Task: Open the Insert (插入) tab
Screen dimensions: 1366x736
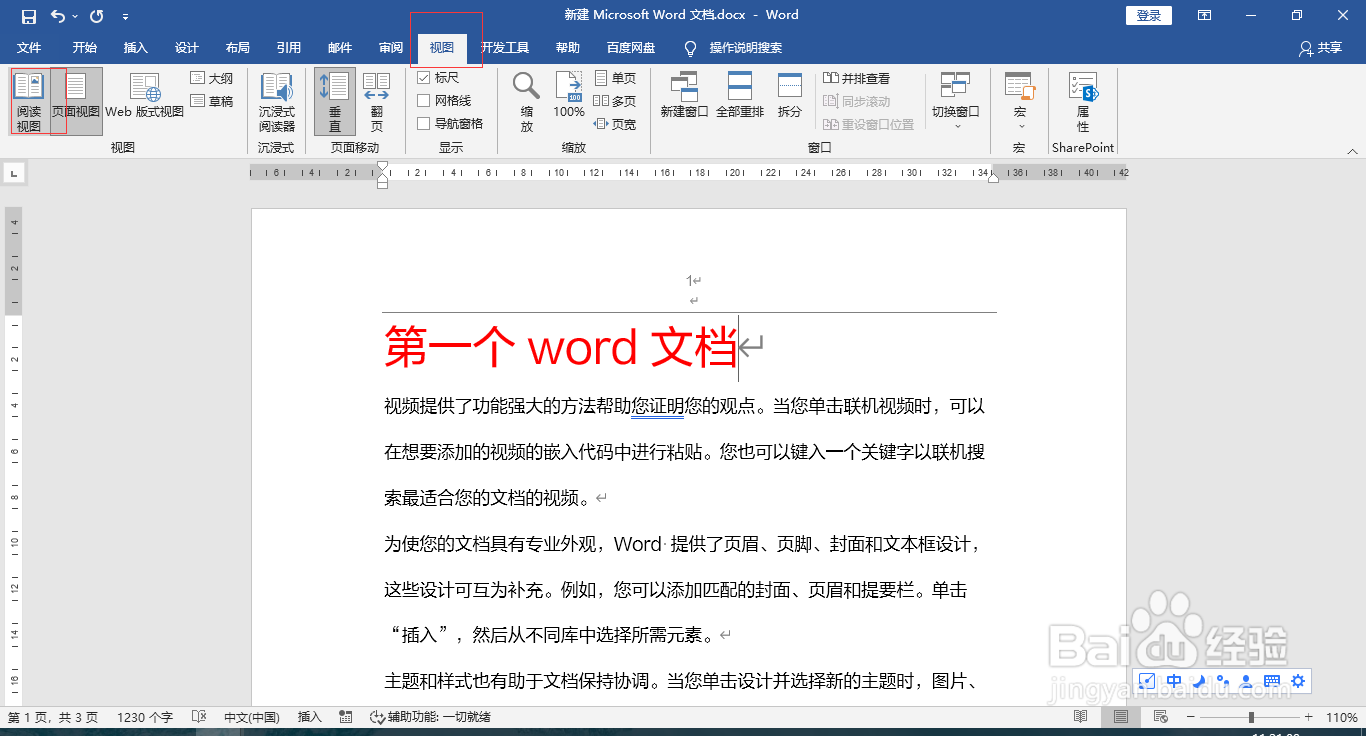Action: (x=135, y=48)
